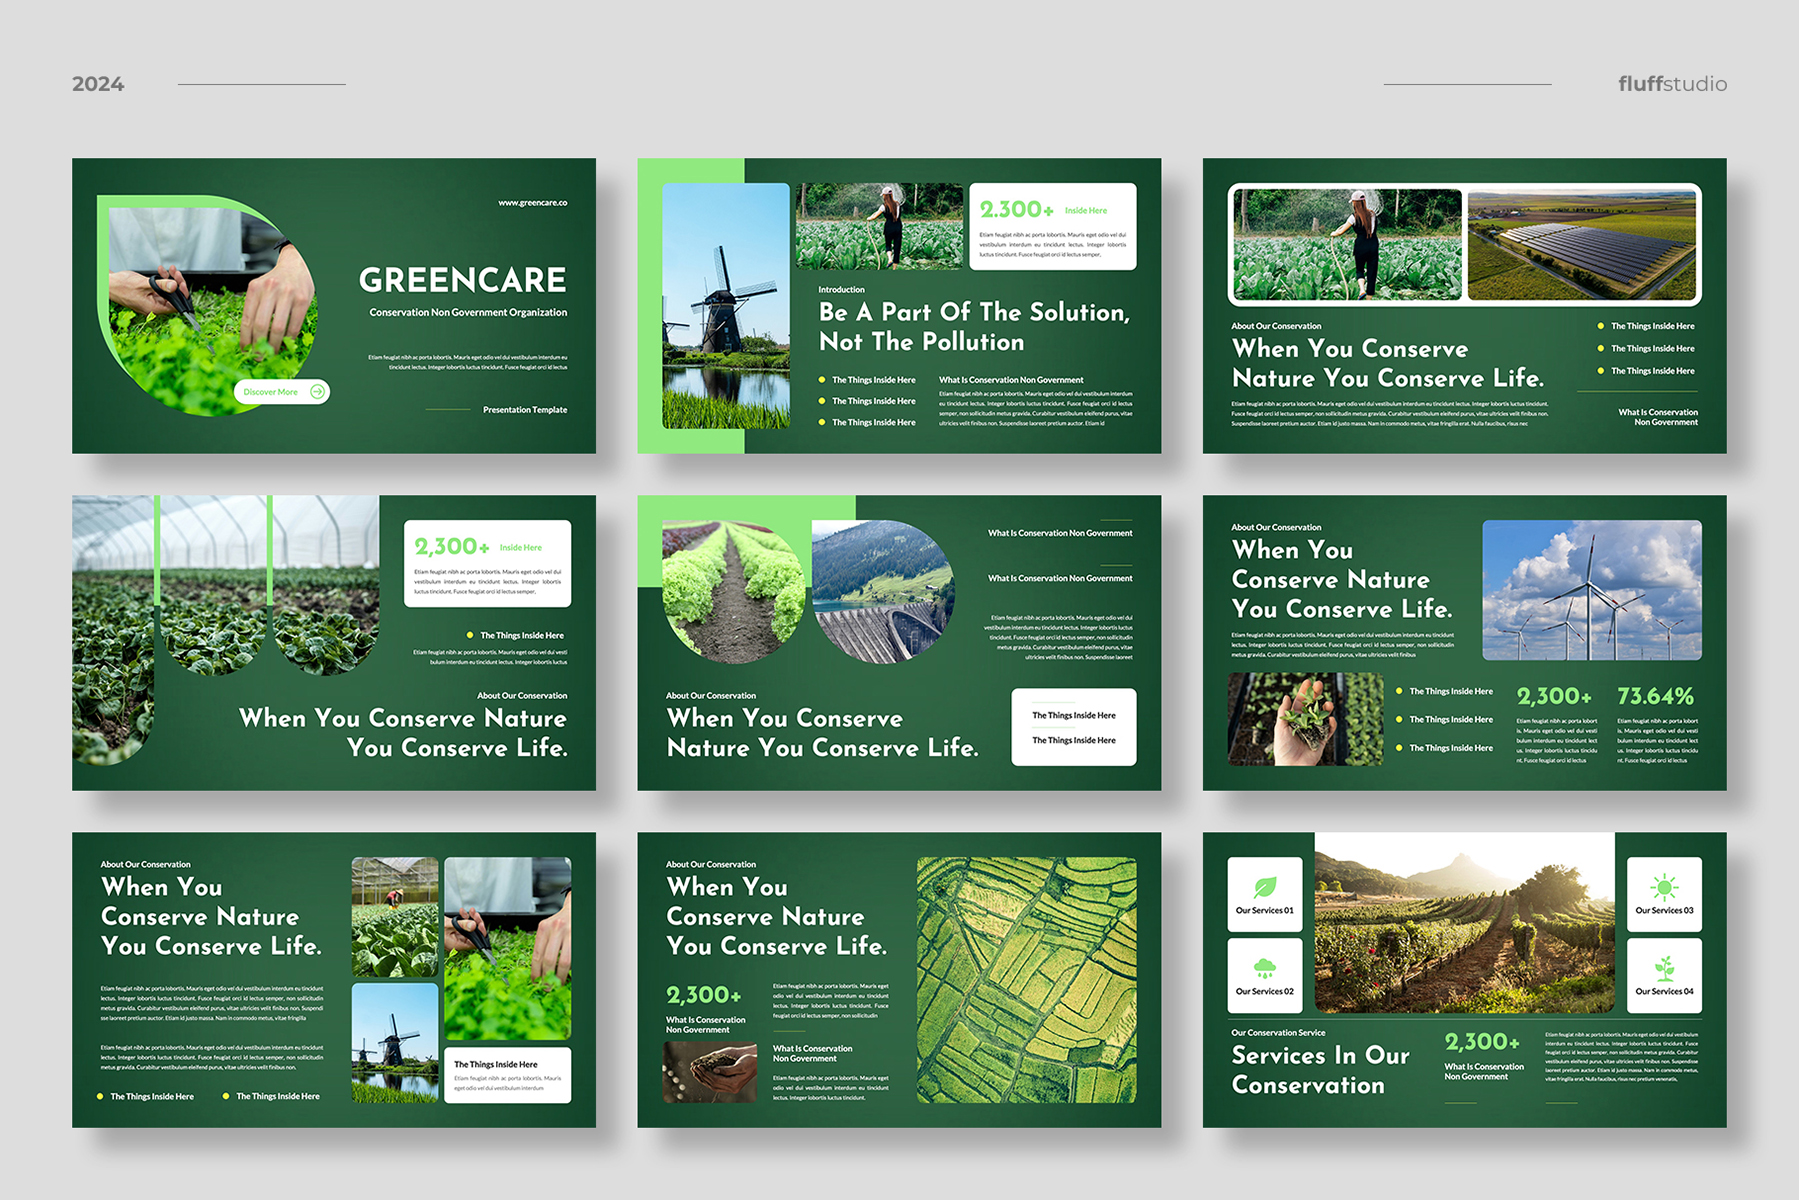The width and height of the screenshot is (1799, 1200).
Task: Click the sprouting plant icon for Our Services 04
Action: click(x=1664, y=968)
